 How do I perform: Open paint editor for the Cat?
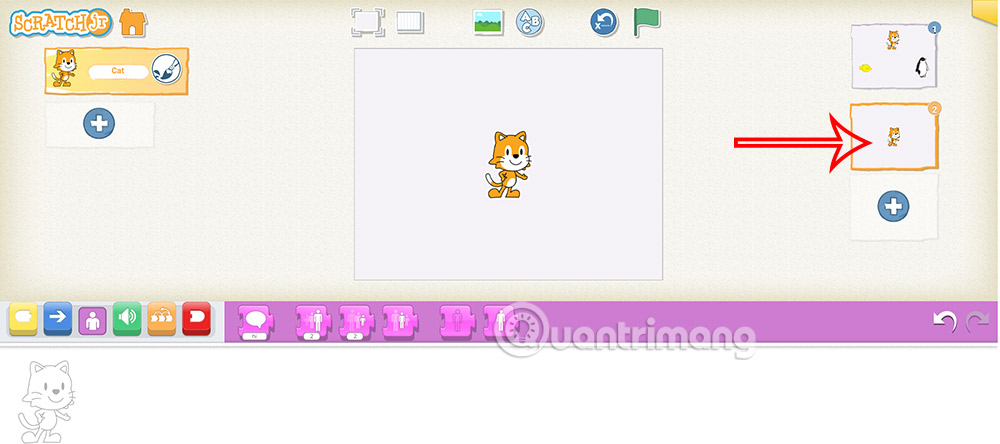167,69
